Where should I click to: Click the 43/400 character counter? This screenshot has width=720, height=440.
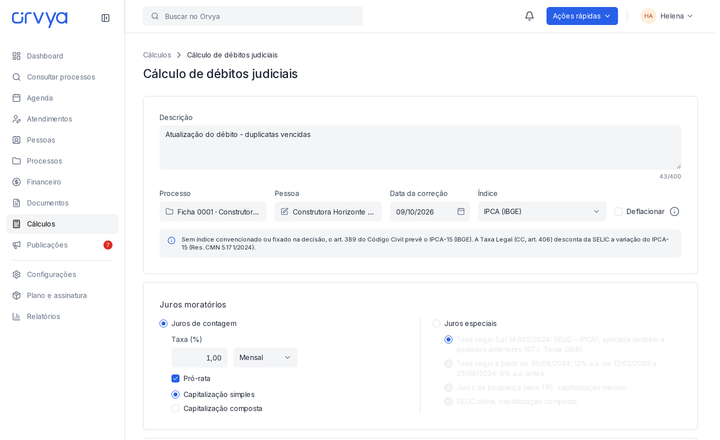(670, 176)
